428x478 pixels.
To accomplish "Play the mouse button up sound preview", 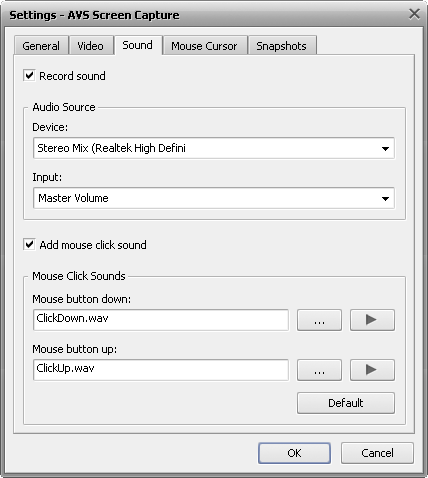I will 372,370.
